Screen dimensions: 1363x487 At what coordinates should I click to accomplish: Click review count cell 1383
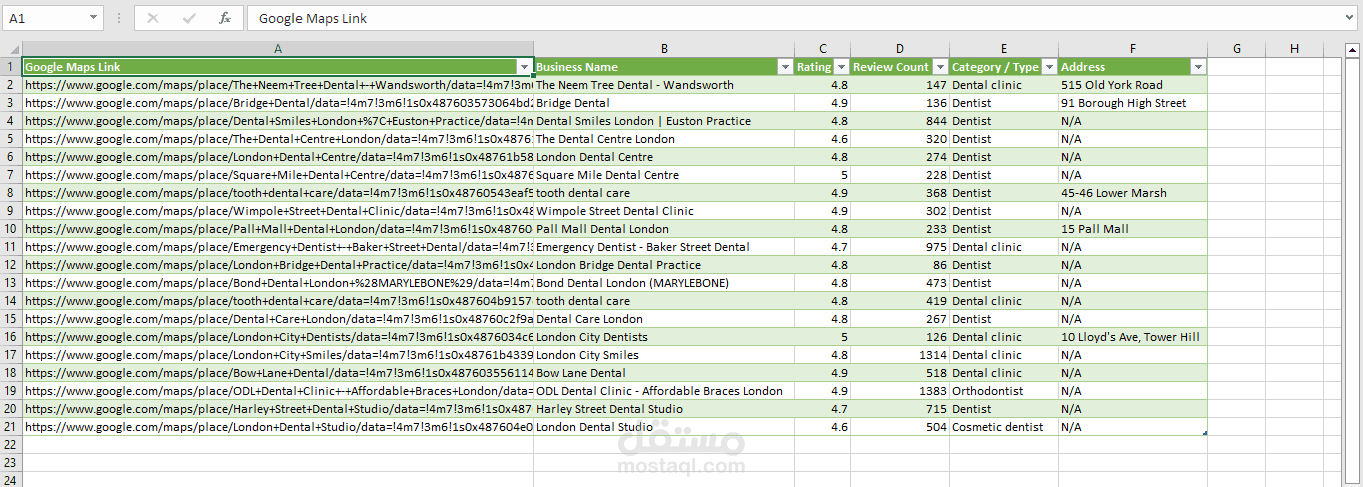pyautogui.click(x=900, y=391)
